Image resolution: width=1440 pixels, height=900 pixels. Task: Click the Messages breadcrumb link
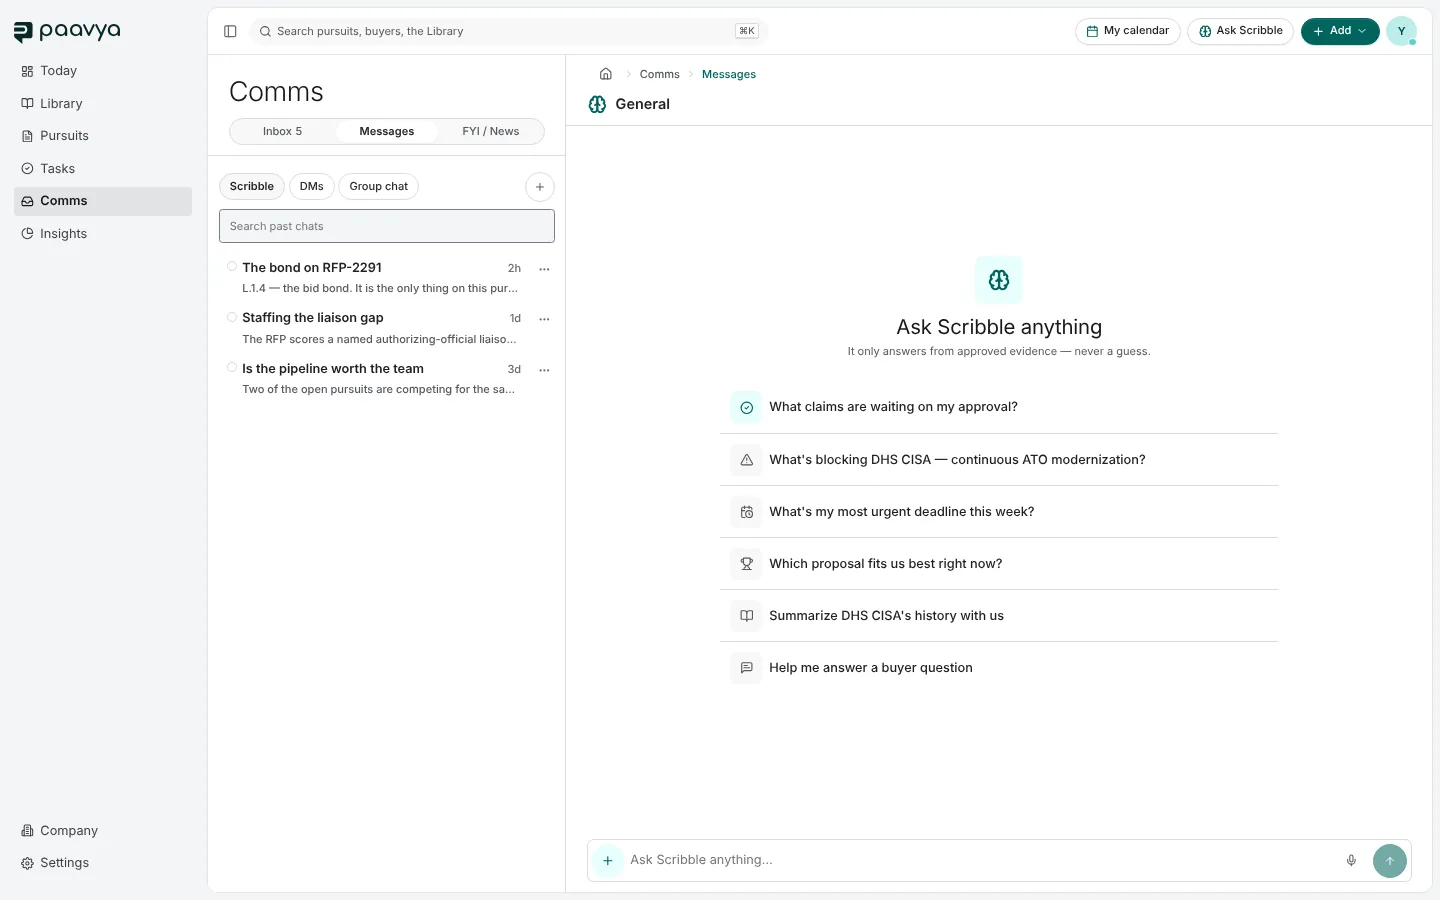729,75
